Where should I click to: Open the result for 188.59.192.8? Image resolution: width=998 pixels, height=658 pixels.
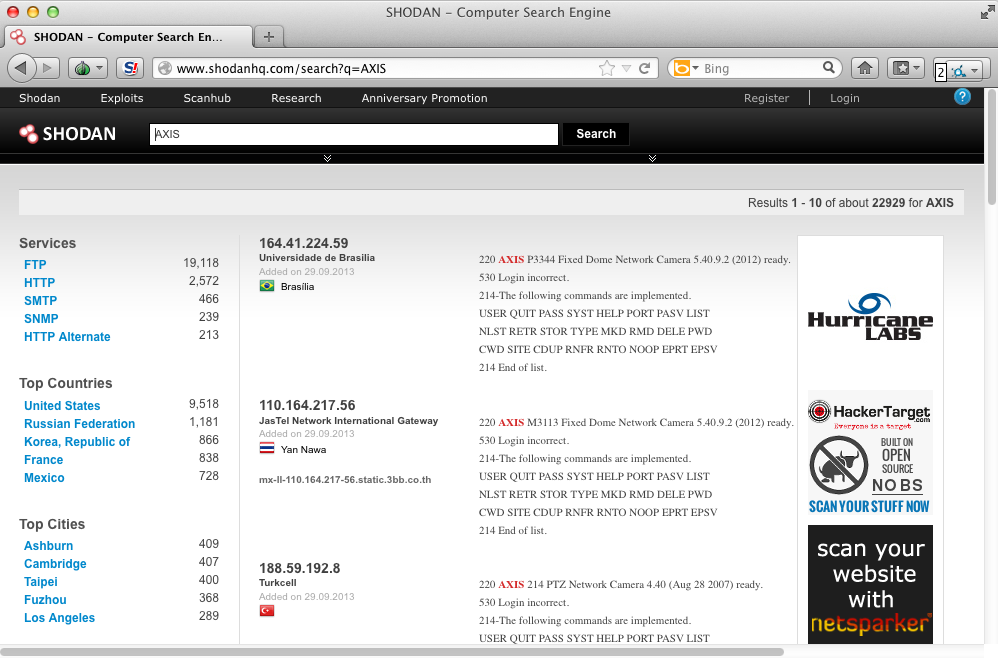[x=300, y=568]
